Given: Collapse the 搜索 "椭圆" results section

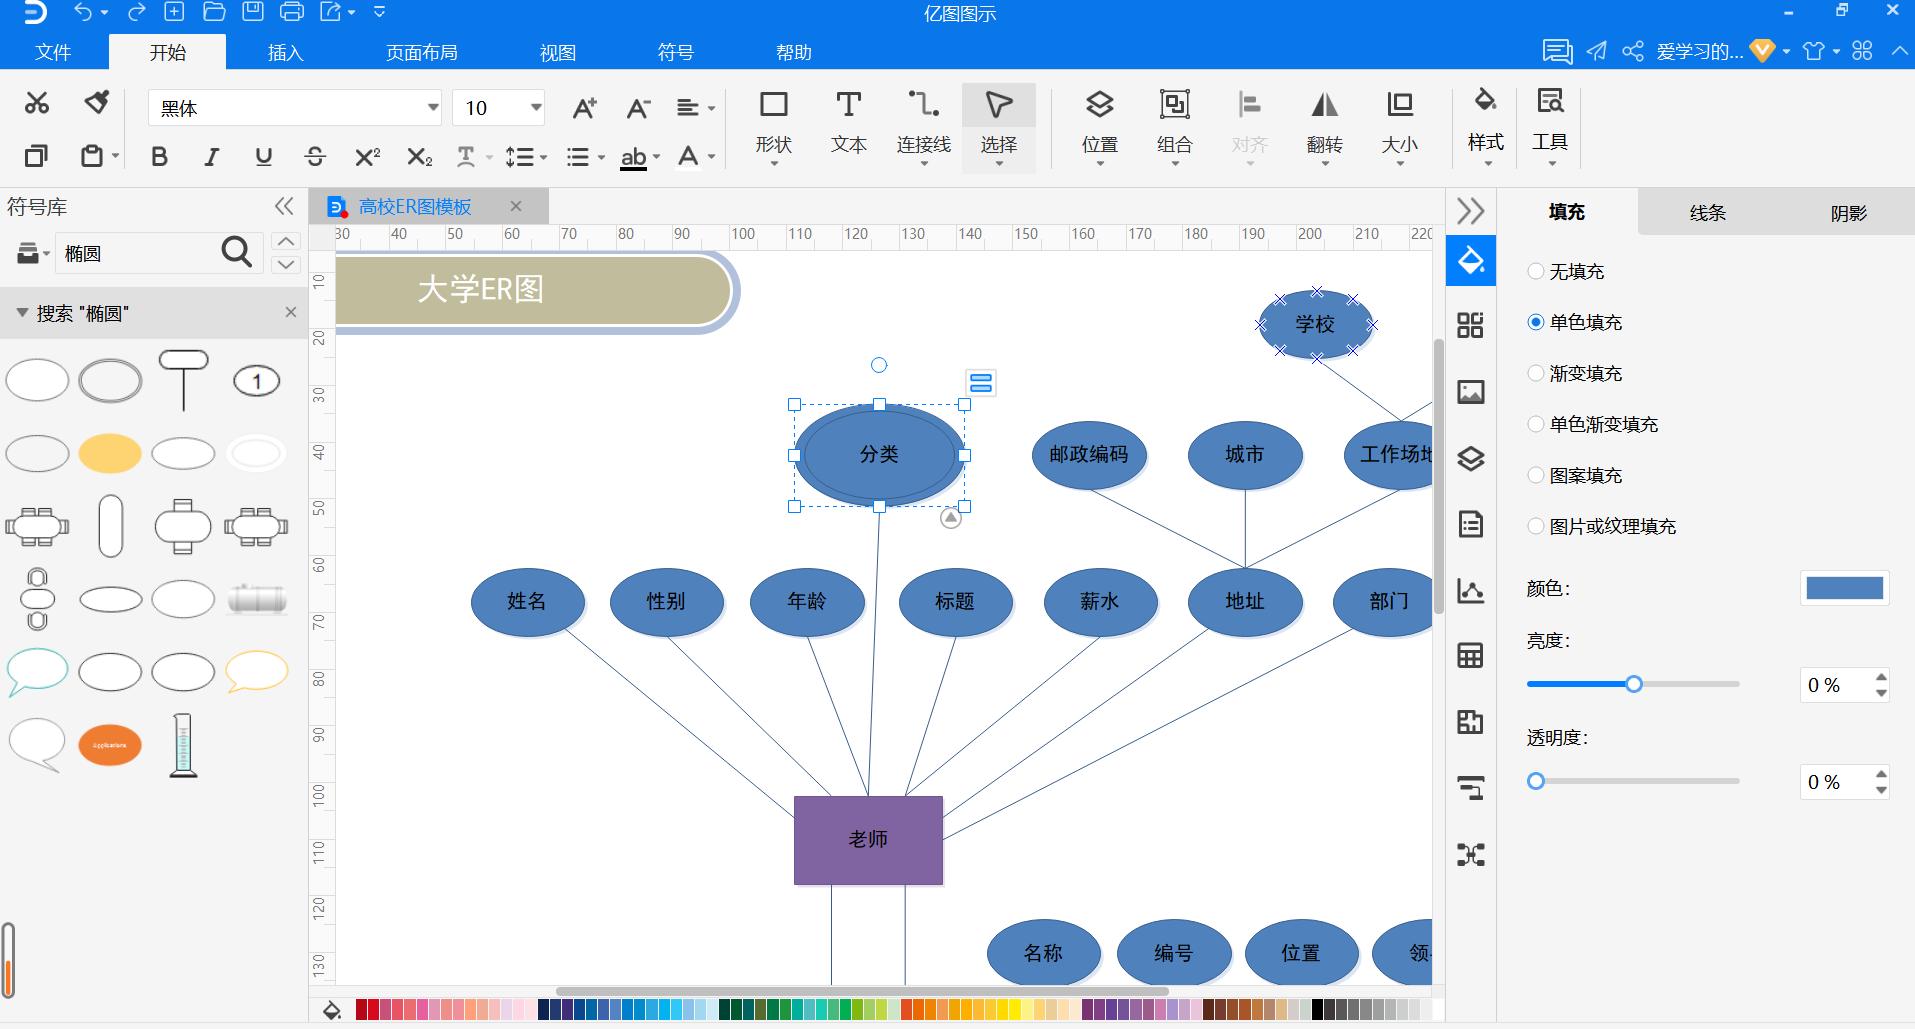Looking at the screenshot, I should [x=22, y=313].
